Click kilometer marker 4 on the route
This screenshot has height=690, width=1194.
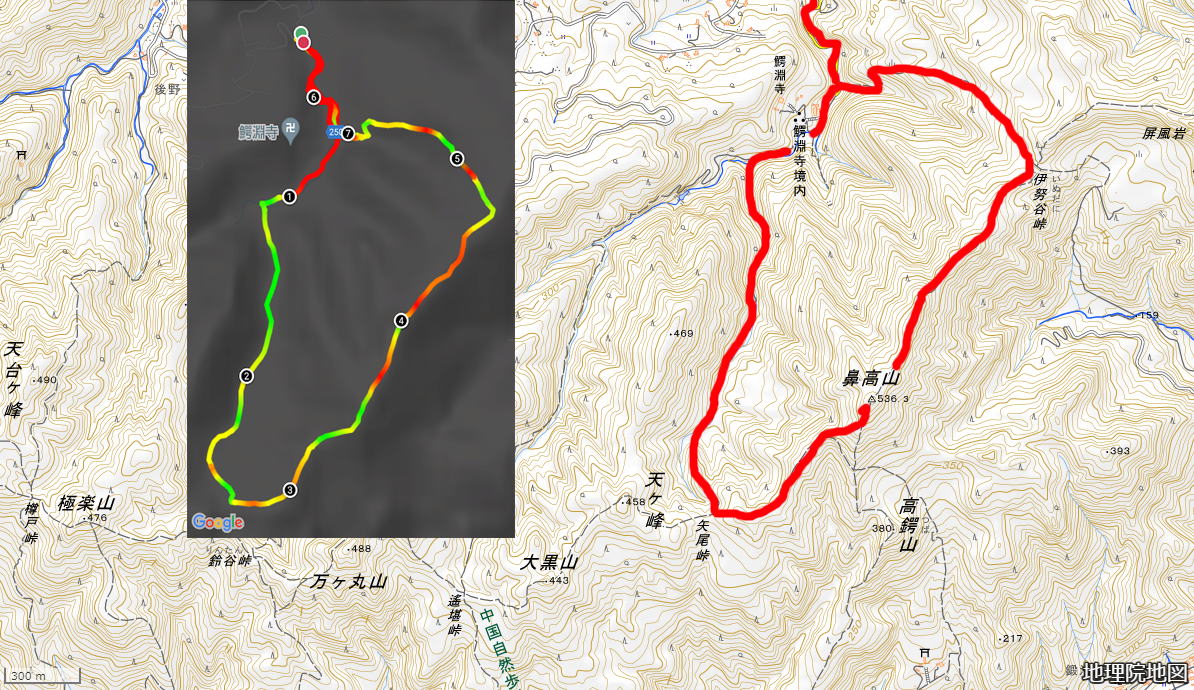click(x=401, y=321)
